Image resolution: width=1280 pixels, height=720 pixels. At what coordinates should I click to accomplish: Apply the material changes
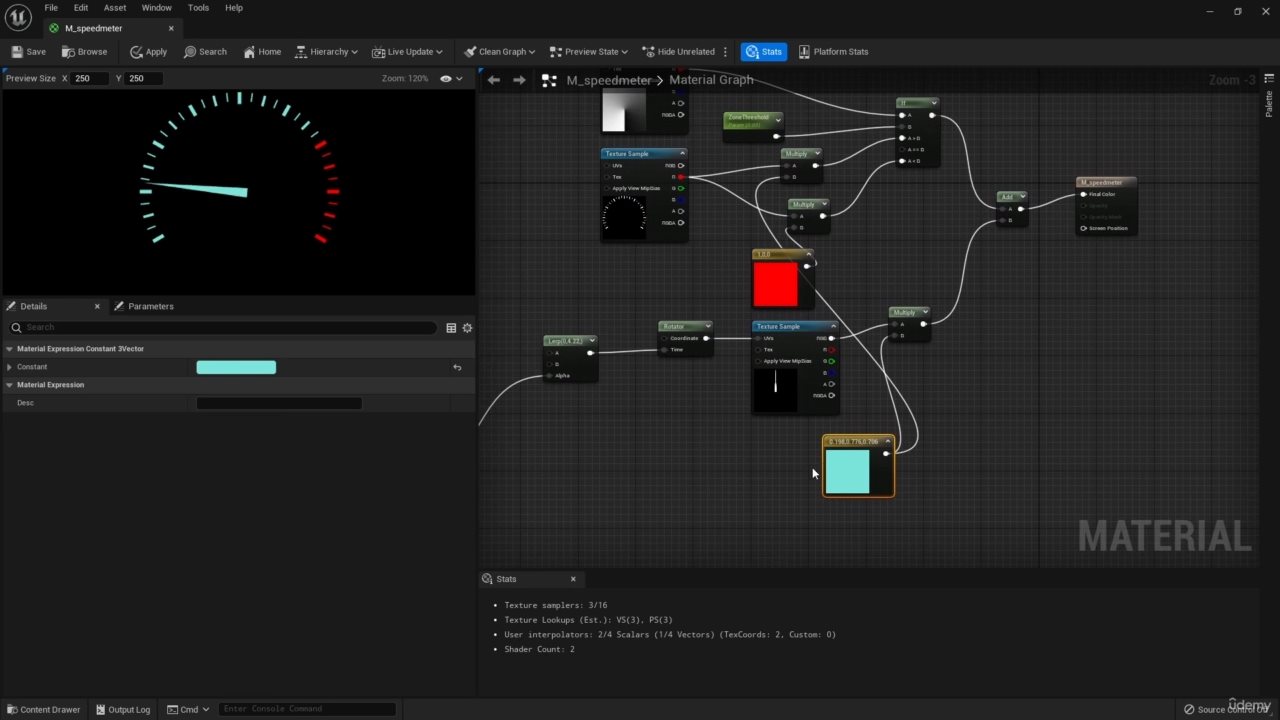point(148,52)
